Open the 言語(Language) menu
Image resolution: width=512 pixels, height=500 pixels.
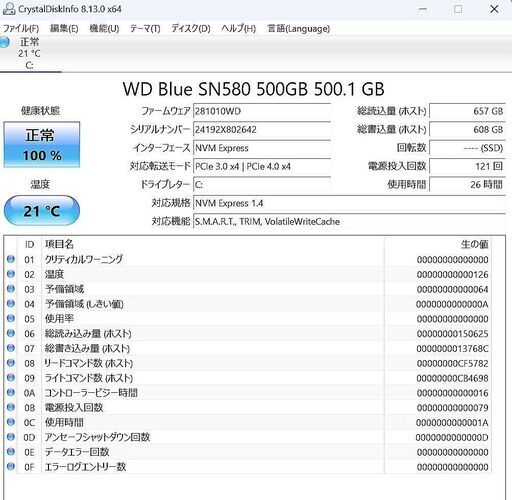click(x=299, y=29)
